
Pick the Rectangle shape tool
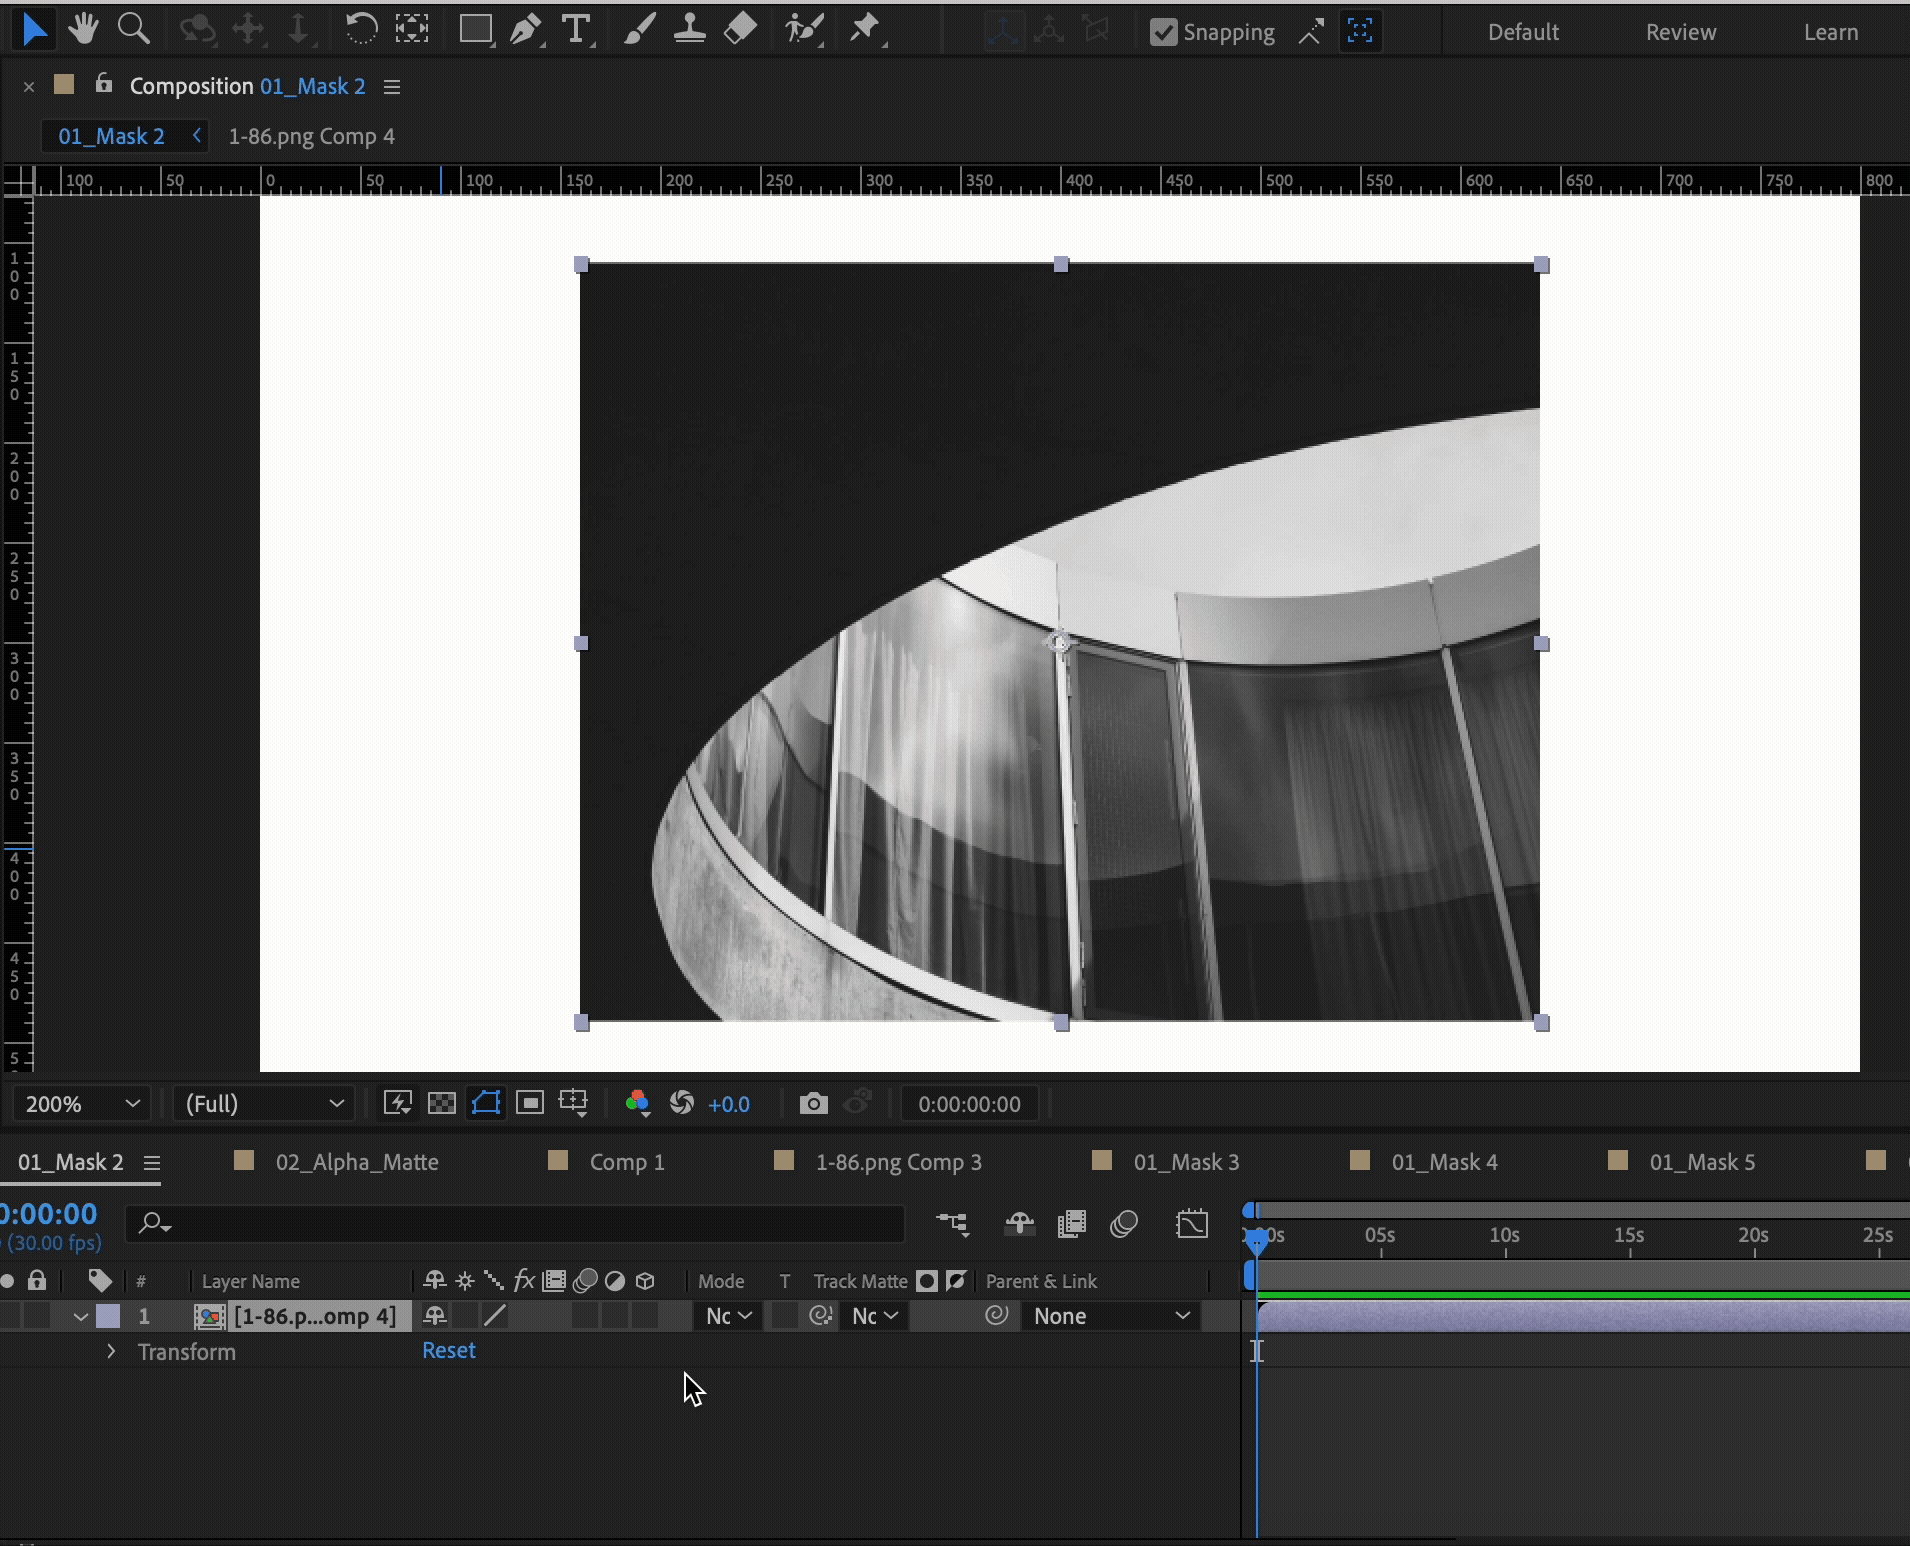pyautogui.click(x=475, y=30)
